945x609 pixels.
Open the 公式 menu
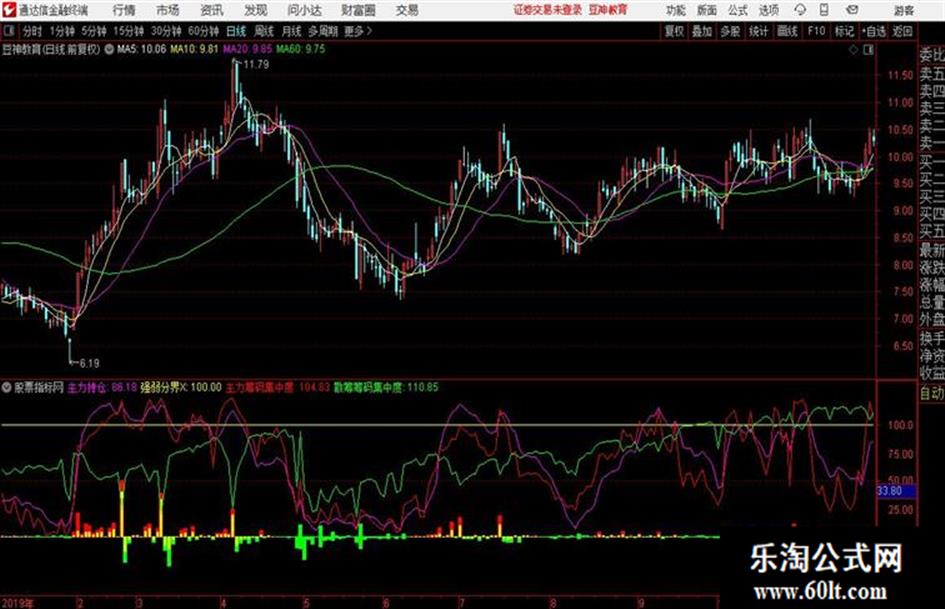[738, 10]
